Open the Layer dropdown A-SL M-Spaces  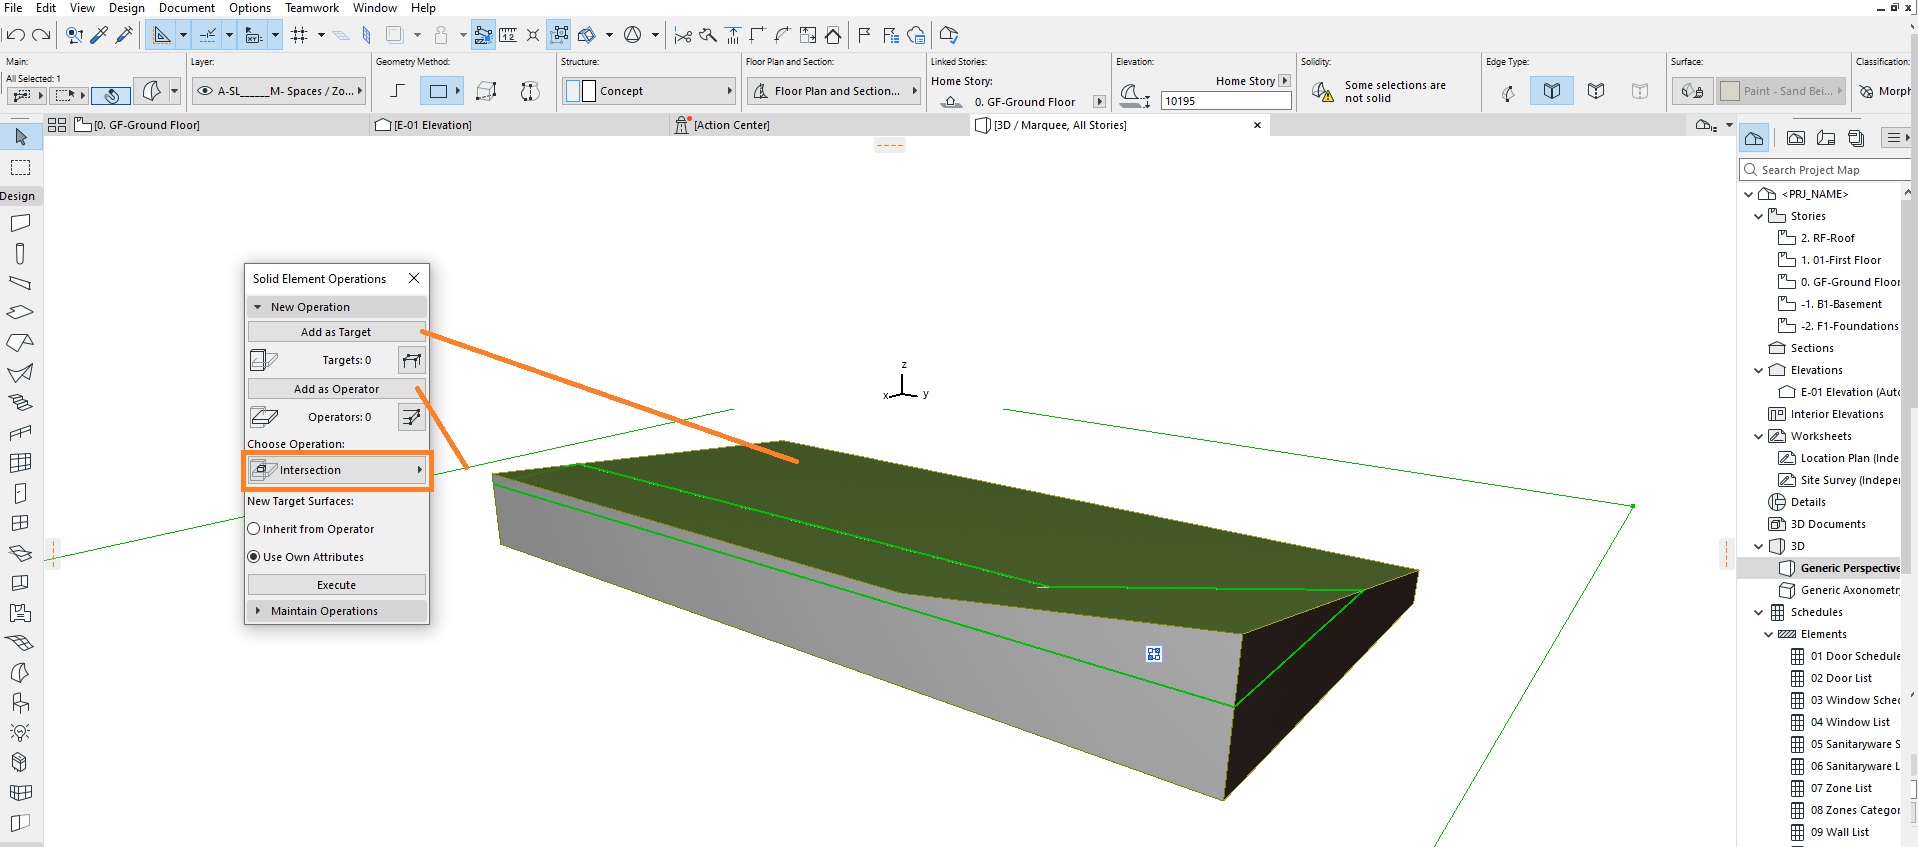pos(279,91)
